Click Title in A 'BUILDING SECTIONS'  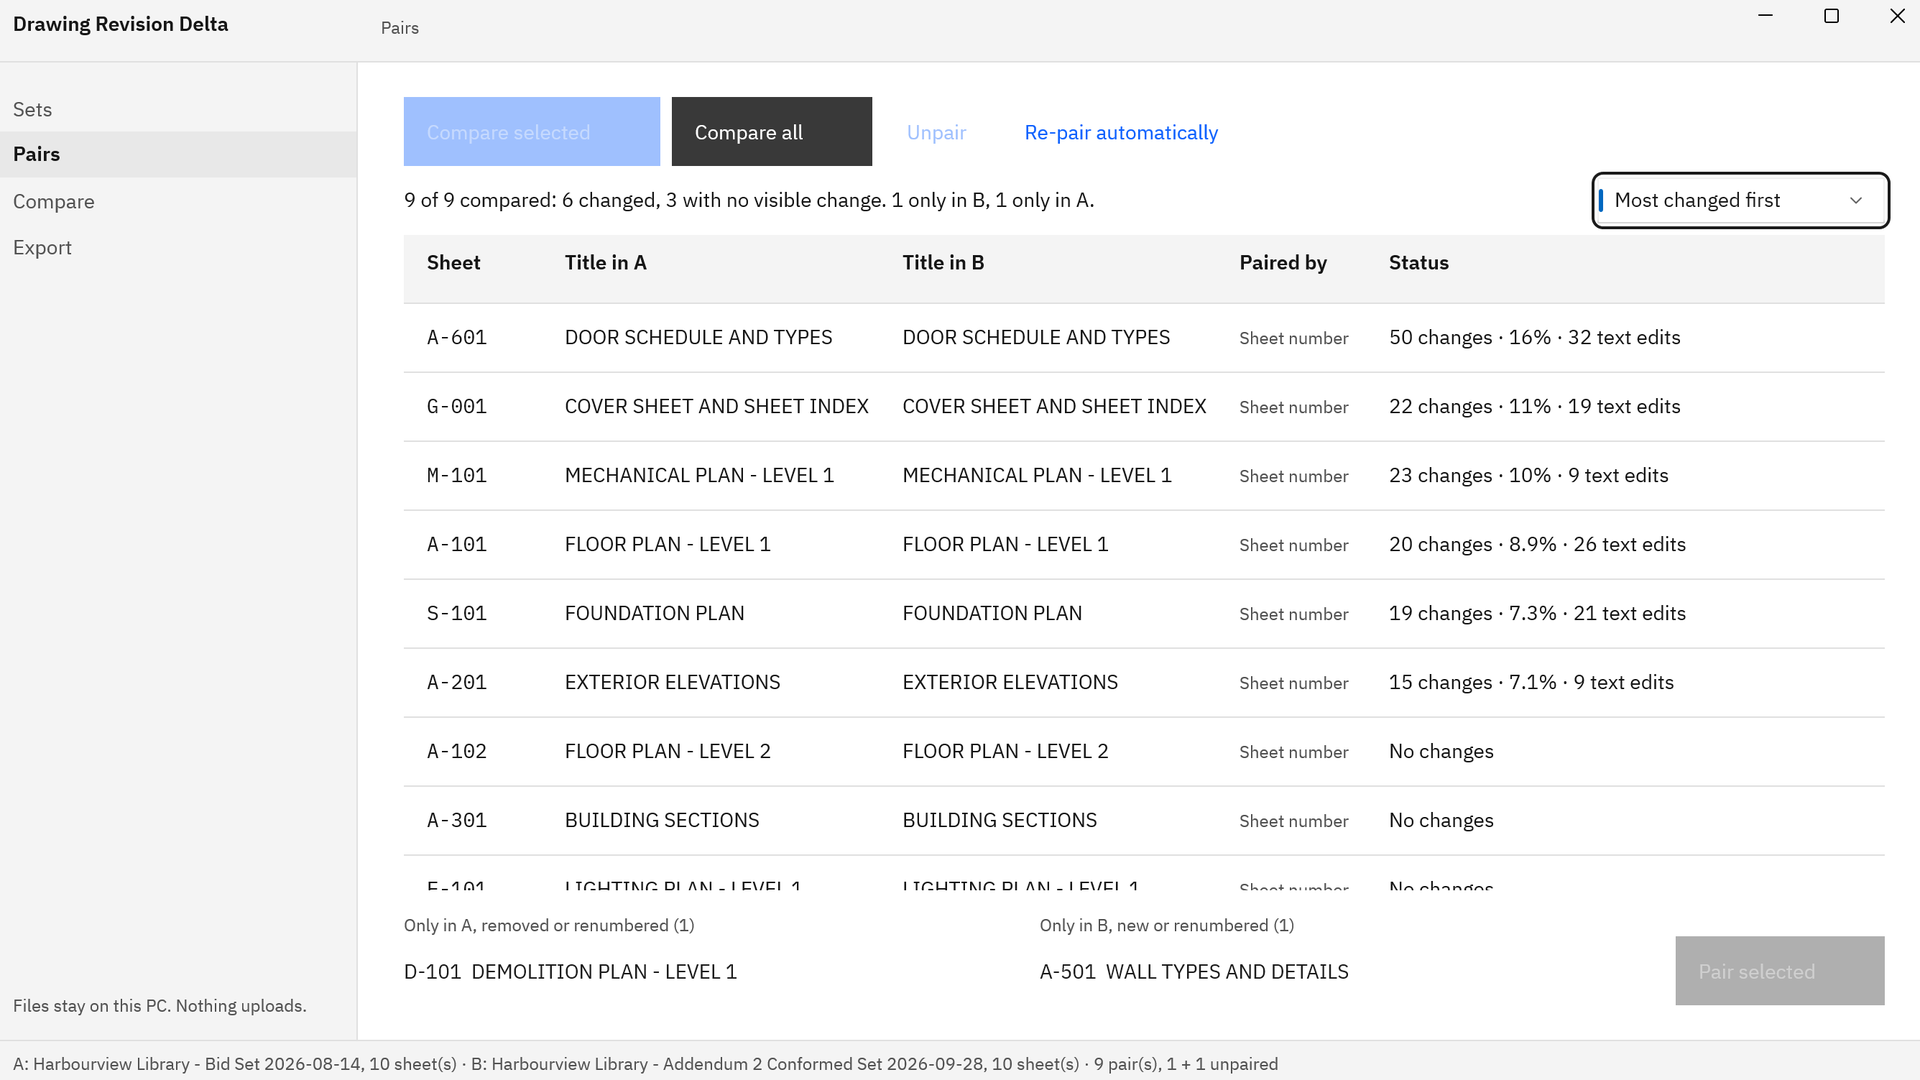(x=662, y=821)
